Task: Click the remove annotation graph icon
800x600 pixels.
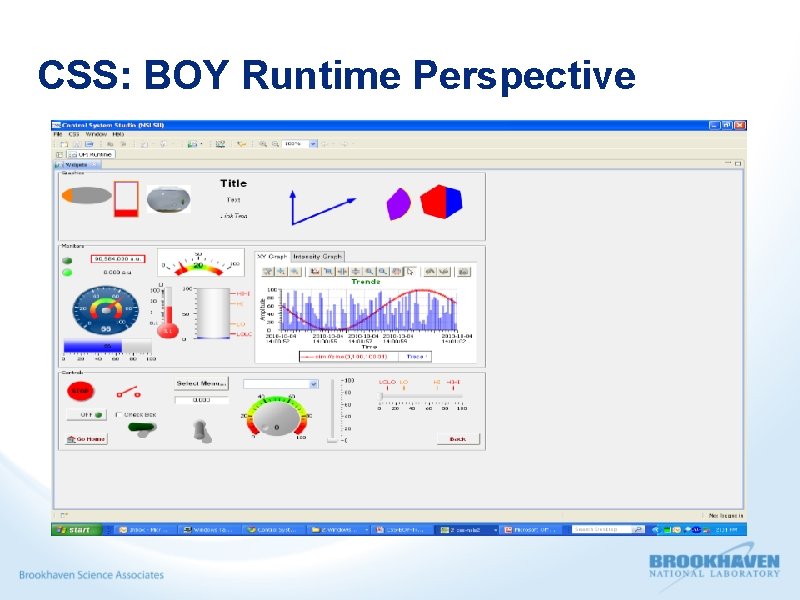Action: (294, 271)
